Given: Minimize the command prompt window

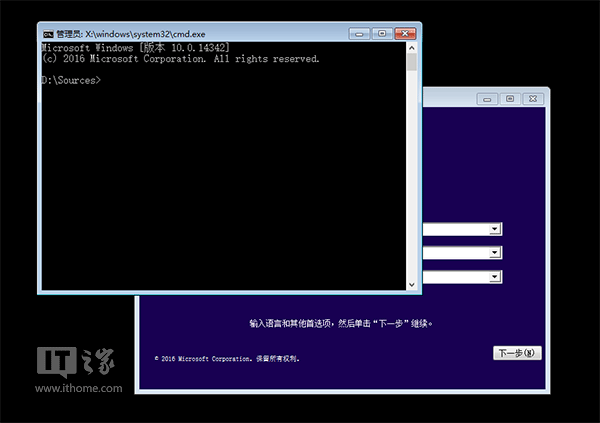Looking at the screenshot, I should tap(359, 33).
